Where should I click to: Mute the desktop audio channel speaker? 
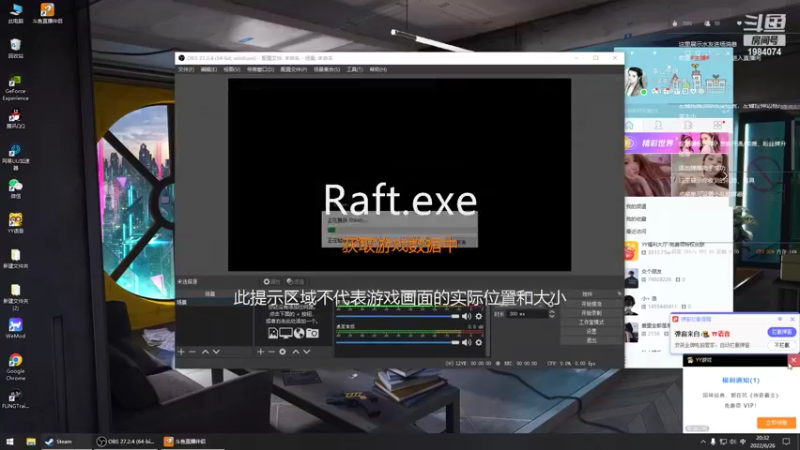pyautogui.click(x=466, y=342)
